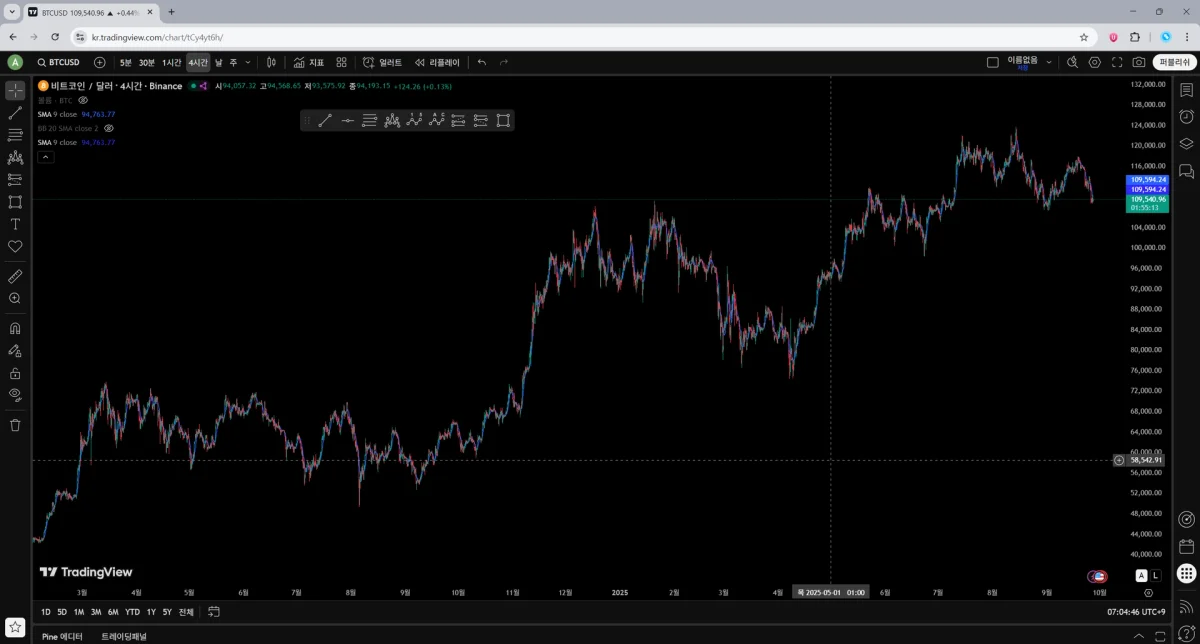The height and width of the screenshot is (644, 1200).
Task: Switch to 30분 timeframe
Action: pos(147,62)
